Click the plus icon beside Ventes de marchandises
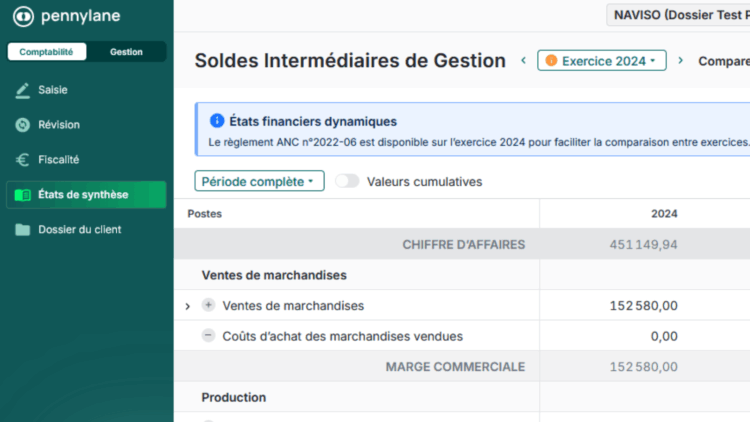 (208, 305)
